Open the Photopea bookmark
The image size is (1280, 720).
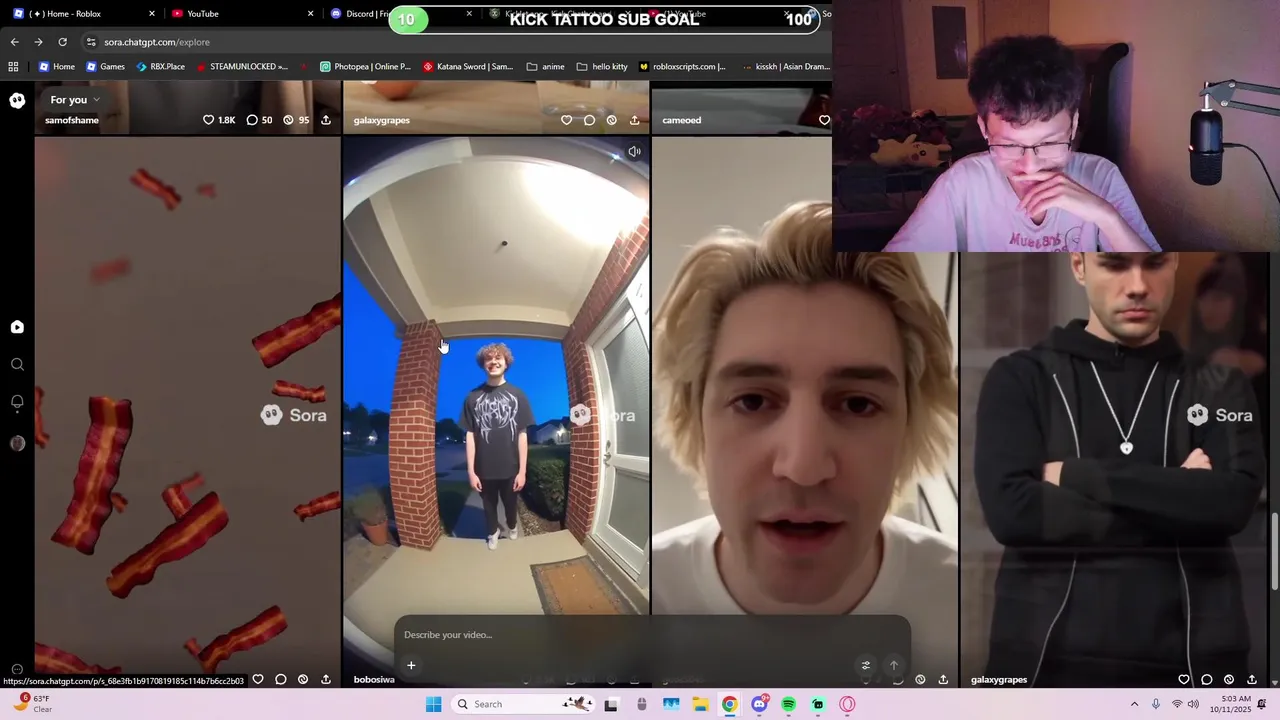tap(365, 67)
